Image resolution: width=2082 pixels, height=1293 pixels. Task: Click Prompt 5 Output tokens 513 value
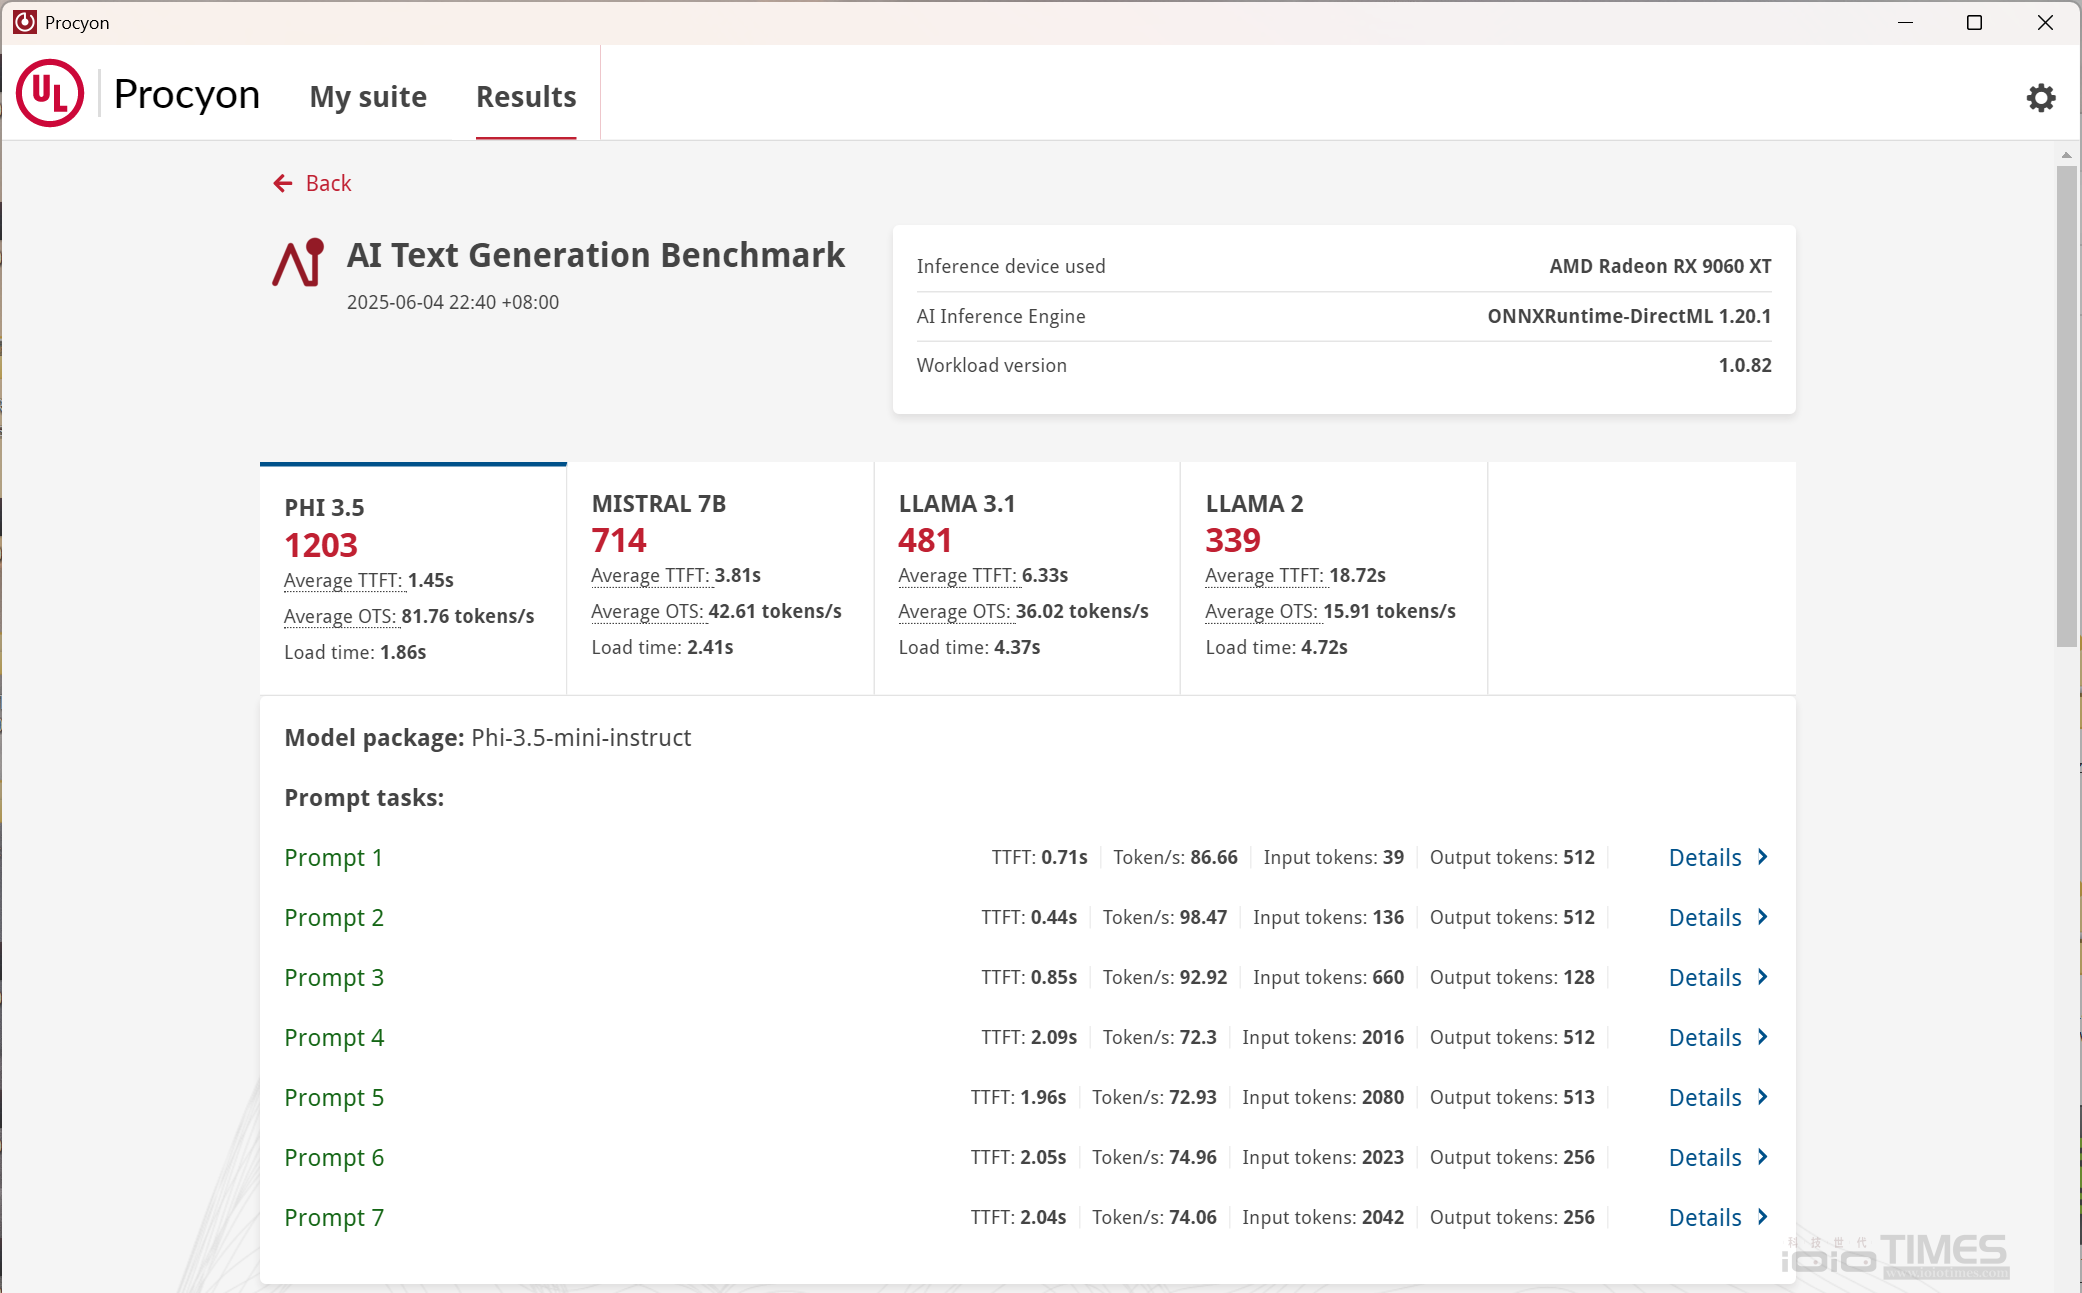tap(1579, 1097)
